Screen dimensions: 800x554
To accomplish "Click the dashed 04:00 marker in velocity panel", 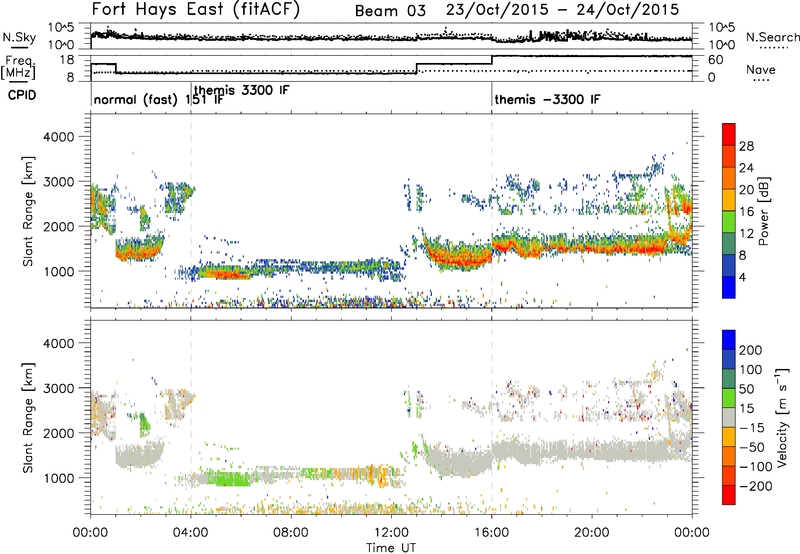I will click(191, 417).
